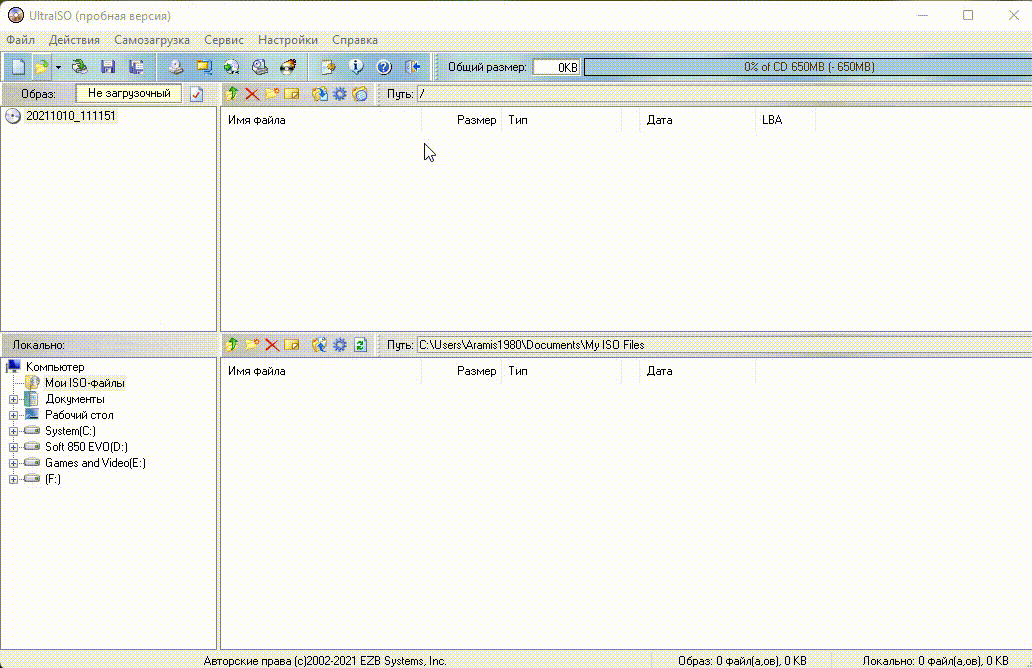Click the Rename icon in image pane toolbar
This screenshot has width=1032, height=668.
point(292,93)
